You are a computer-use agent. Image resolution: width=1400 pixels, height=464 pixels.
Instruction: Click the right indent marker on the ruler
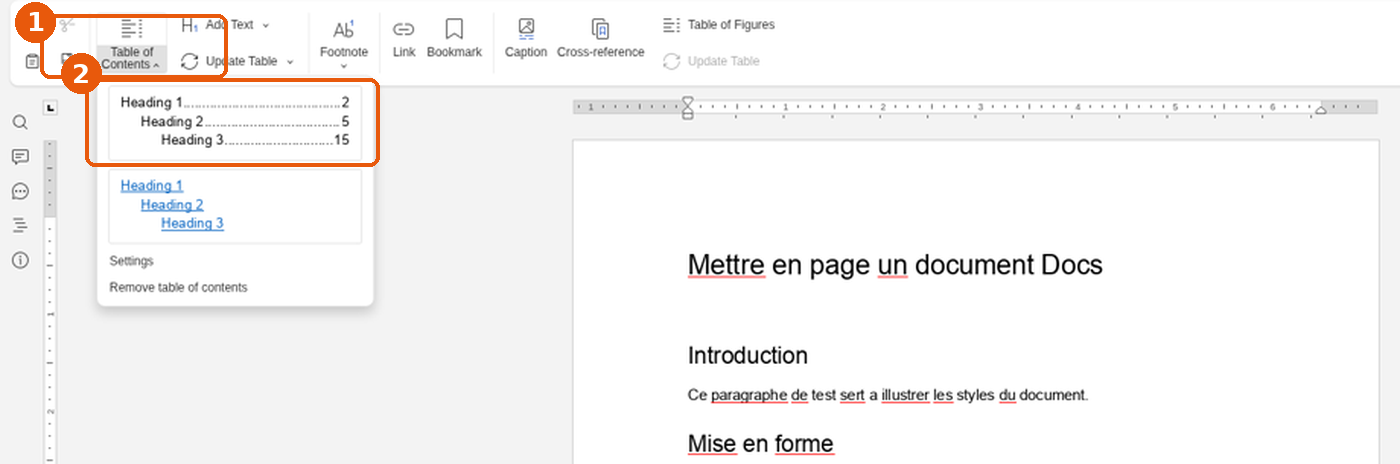(x=1321, y=109)
